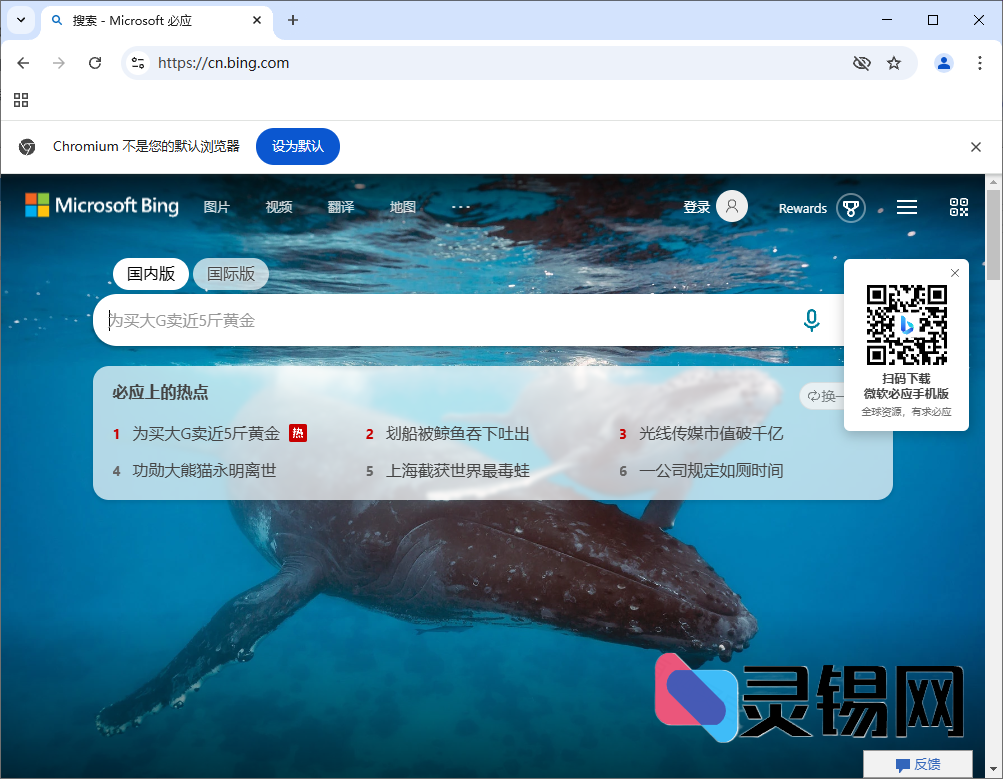
Task: Click the Microsoft Bing logo
Action: click(x=101, y=205)
